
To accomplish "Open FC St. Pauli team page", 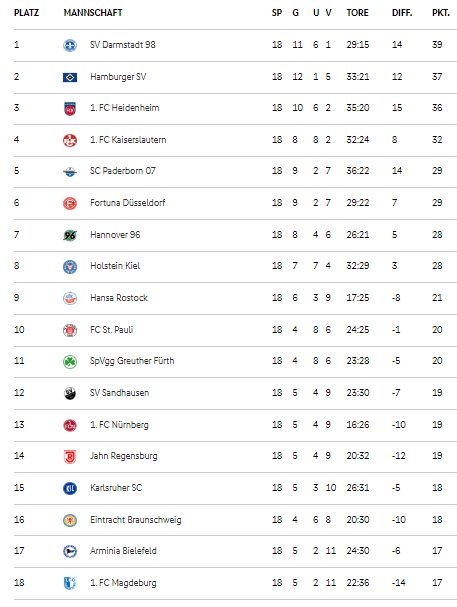I will [111, 329].
